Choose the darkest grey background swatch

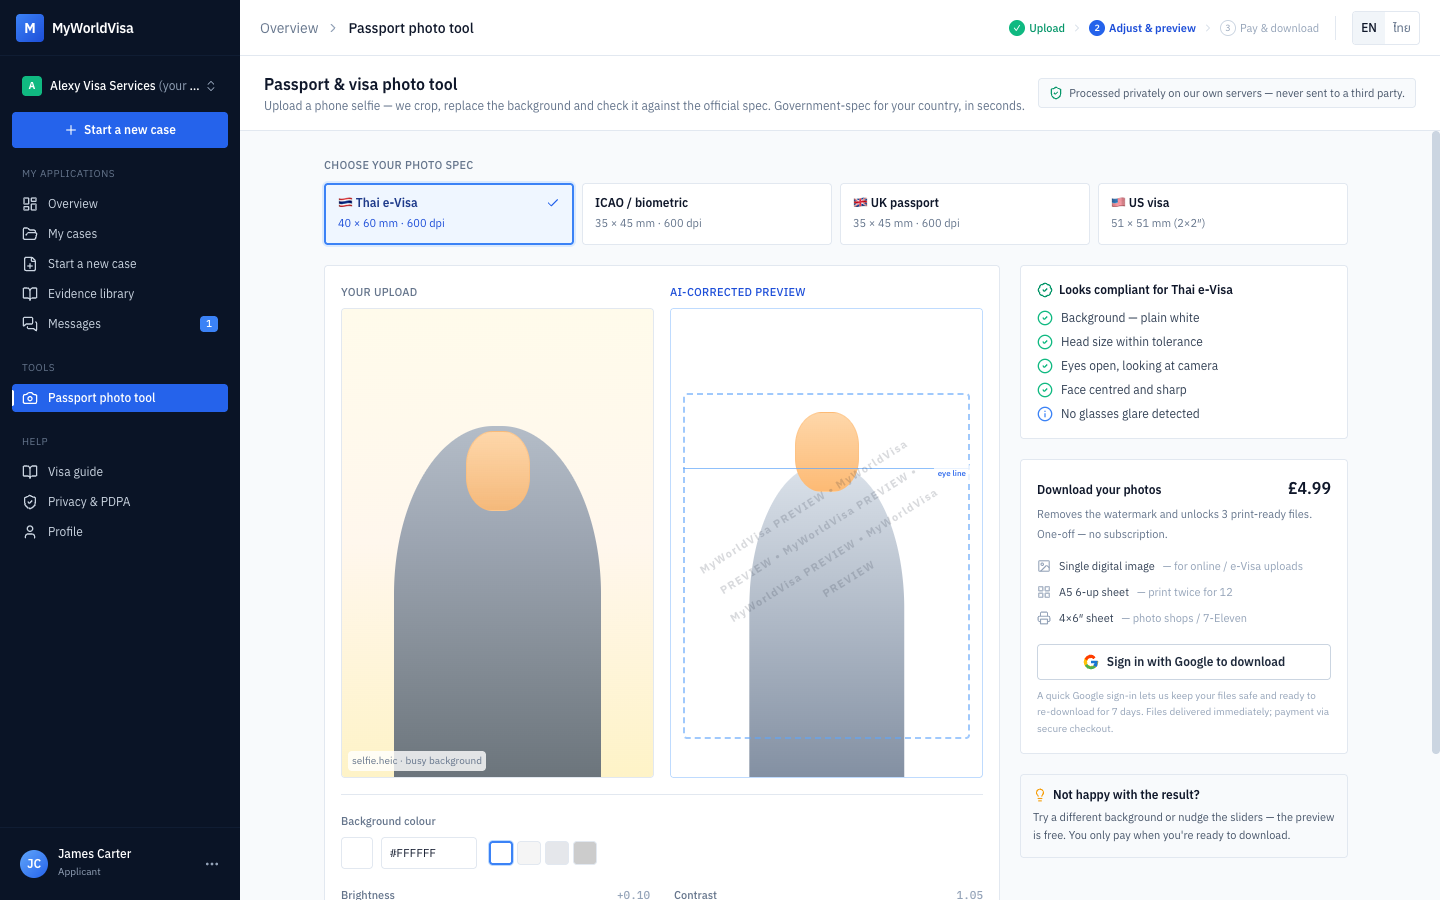pyautogui.click(x=585, y=853)
